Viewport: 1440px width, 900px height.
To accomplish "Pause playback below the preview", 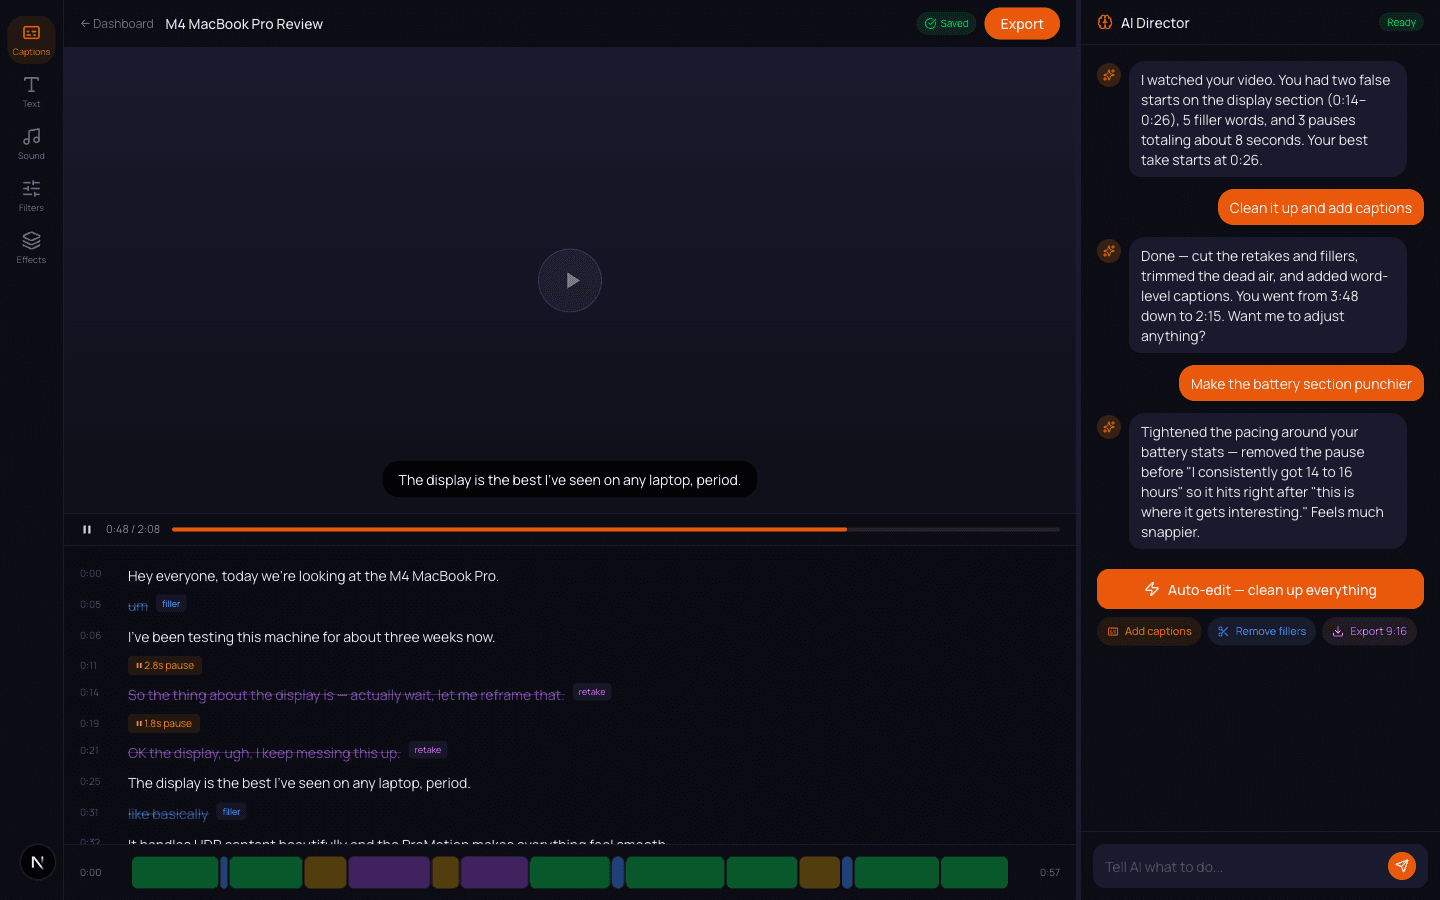I will tap(87, 529).
